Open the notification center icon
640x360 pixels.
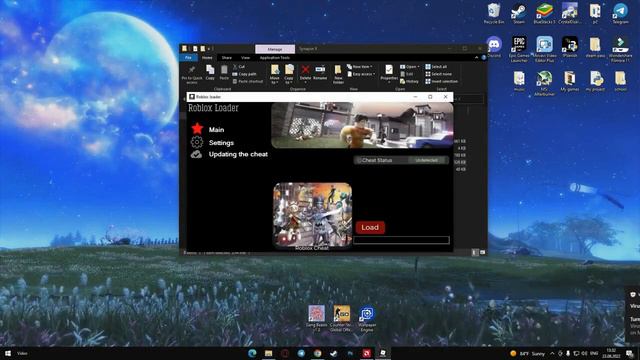coord(629,353)
